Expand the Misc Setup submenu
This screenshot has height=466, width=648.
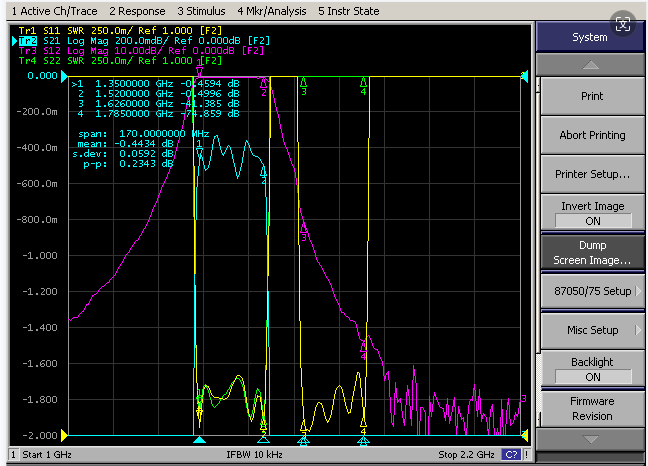click(592, 330)
